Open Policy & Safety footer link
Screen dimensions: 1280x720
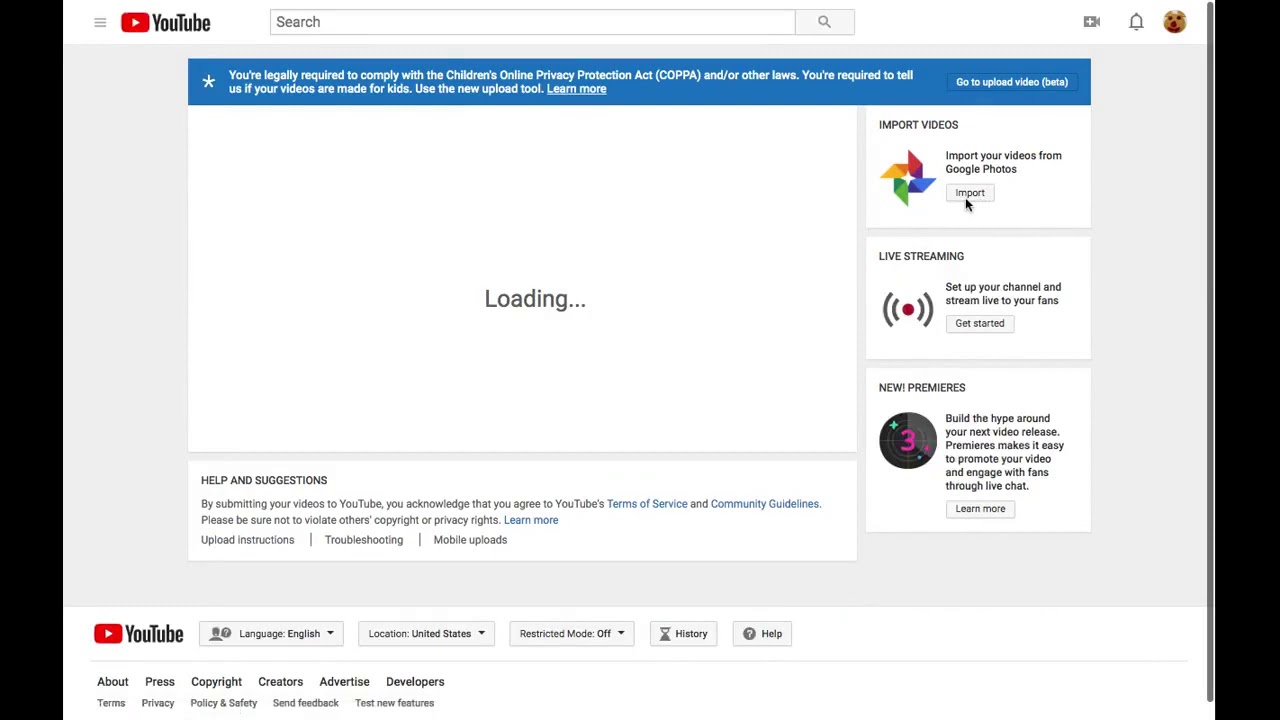(x=224, y=703)
